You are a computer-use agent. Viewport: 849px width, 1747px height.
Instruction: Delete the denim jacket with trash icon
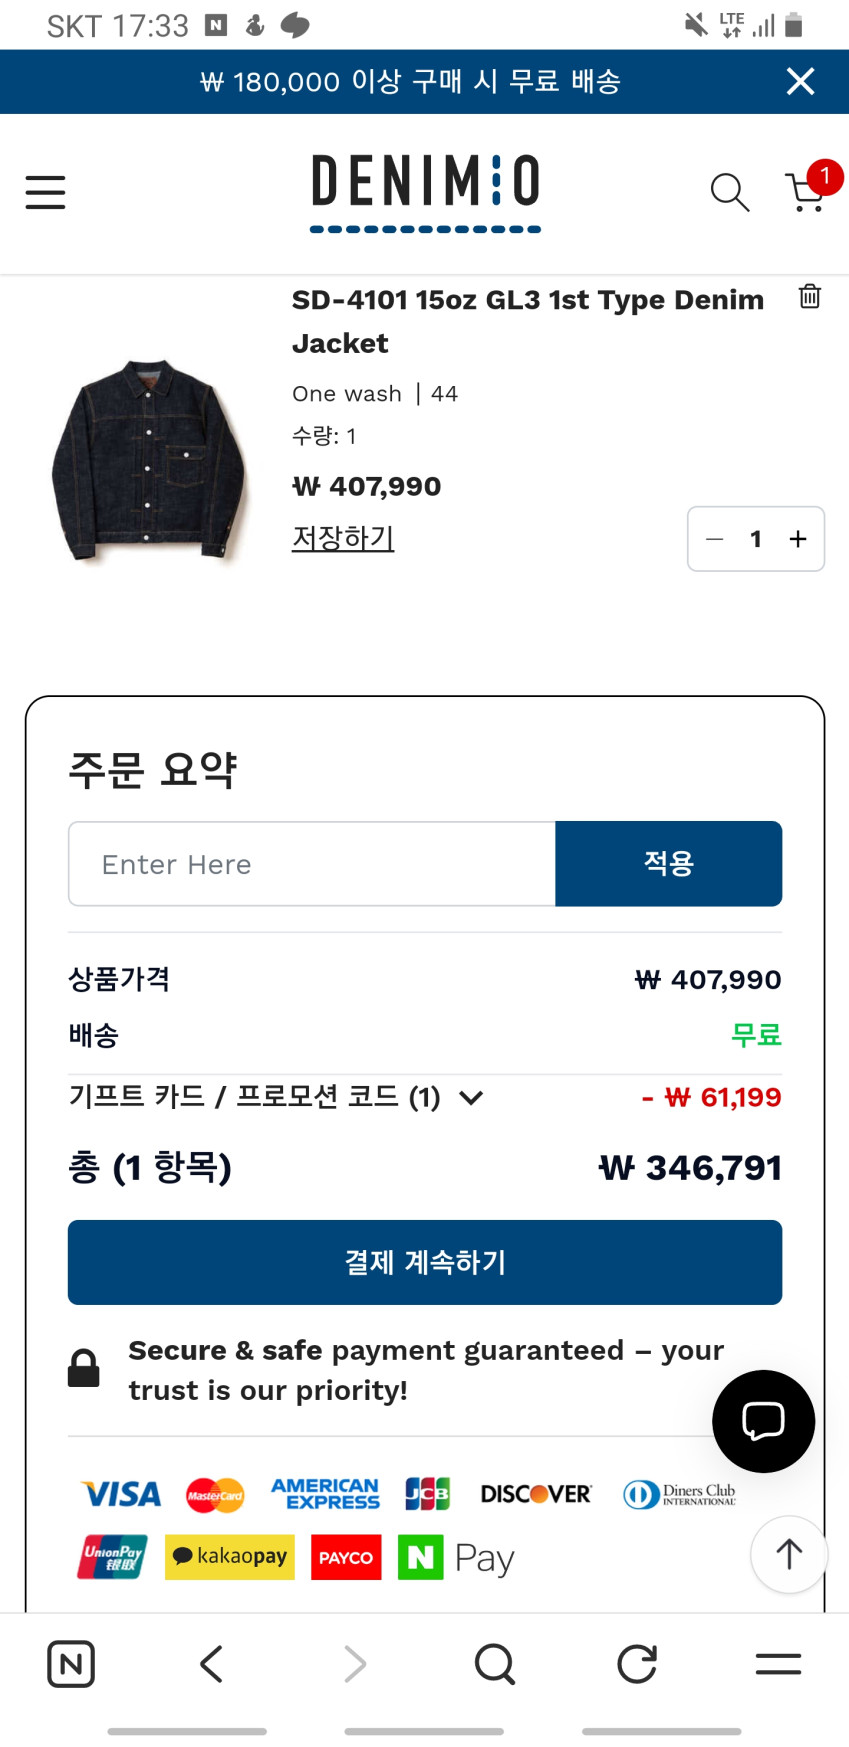point(809,297)
